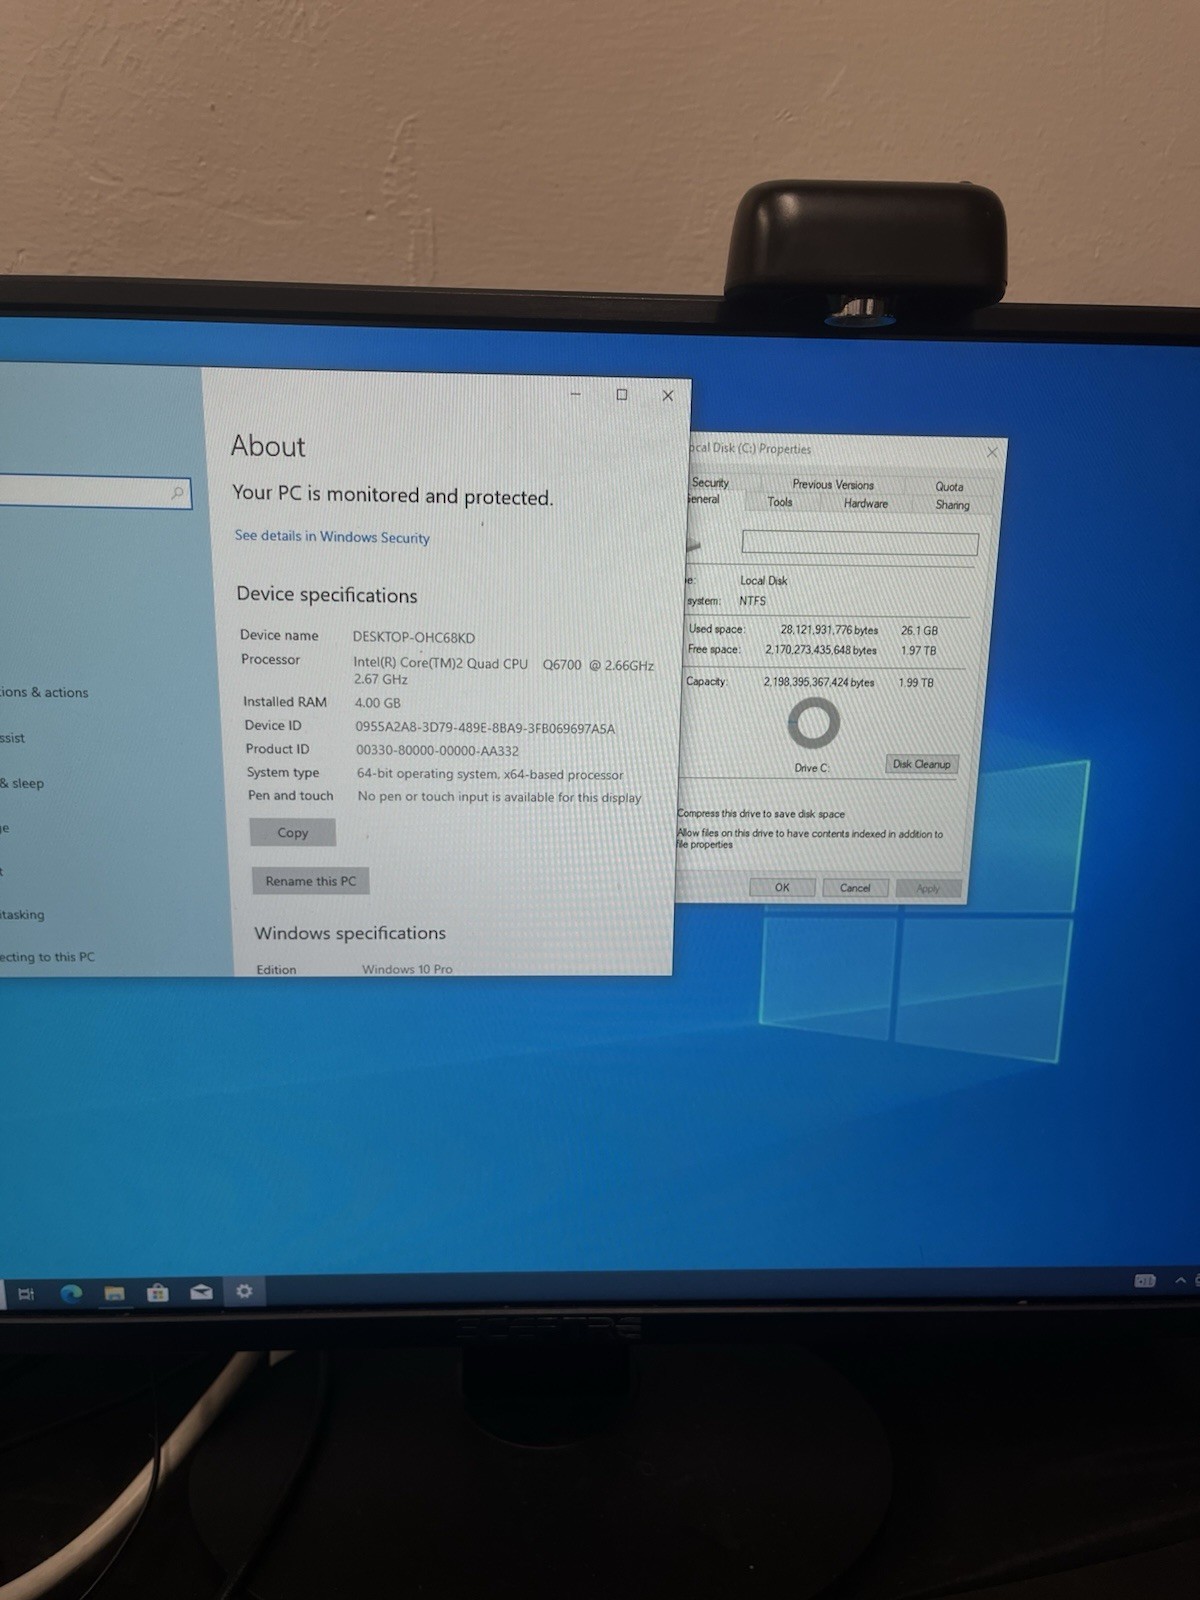Open the Quota tab

tap(949, 487)
